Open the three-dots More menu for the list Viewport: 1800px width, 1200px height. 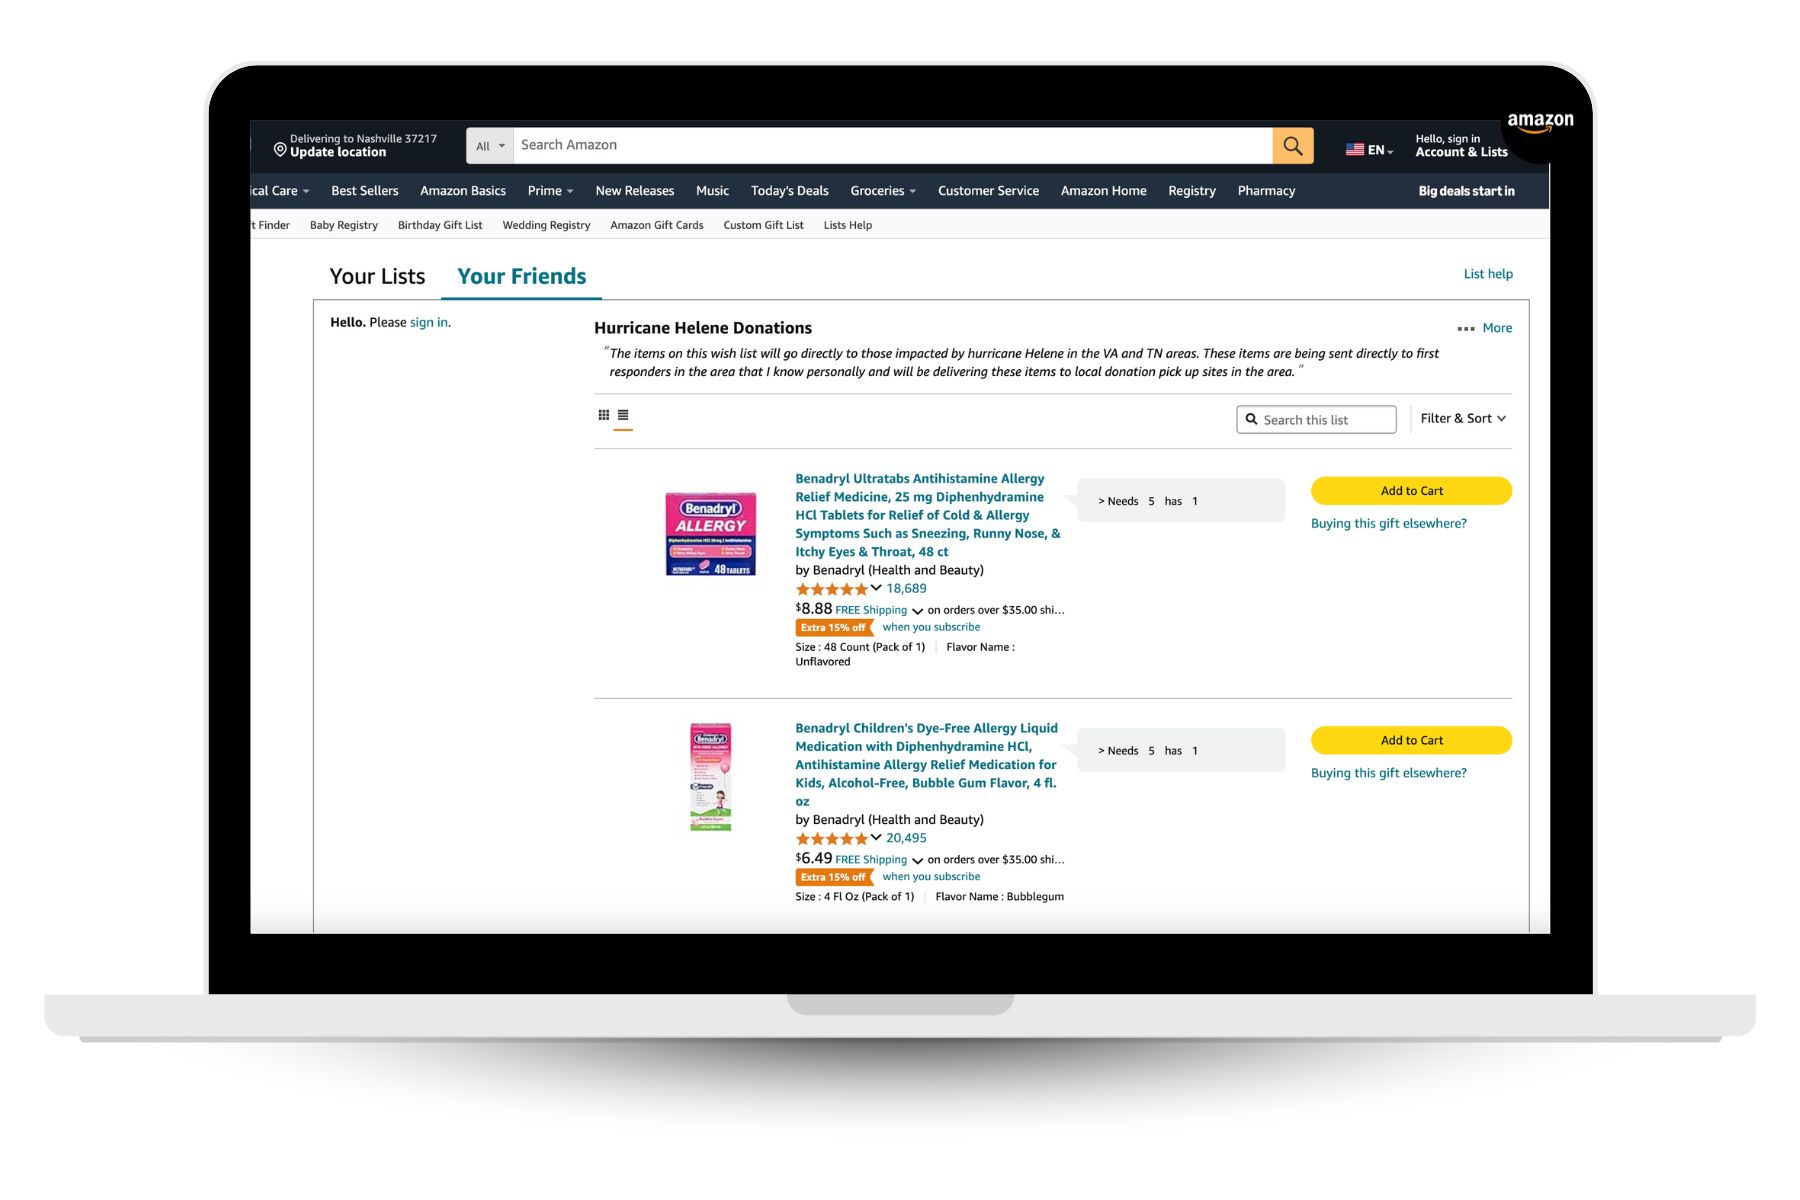pyautogui.click(x=1465, y=328)
